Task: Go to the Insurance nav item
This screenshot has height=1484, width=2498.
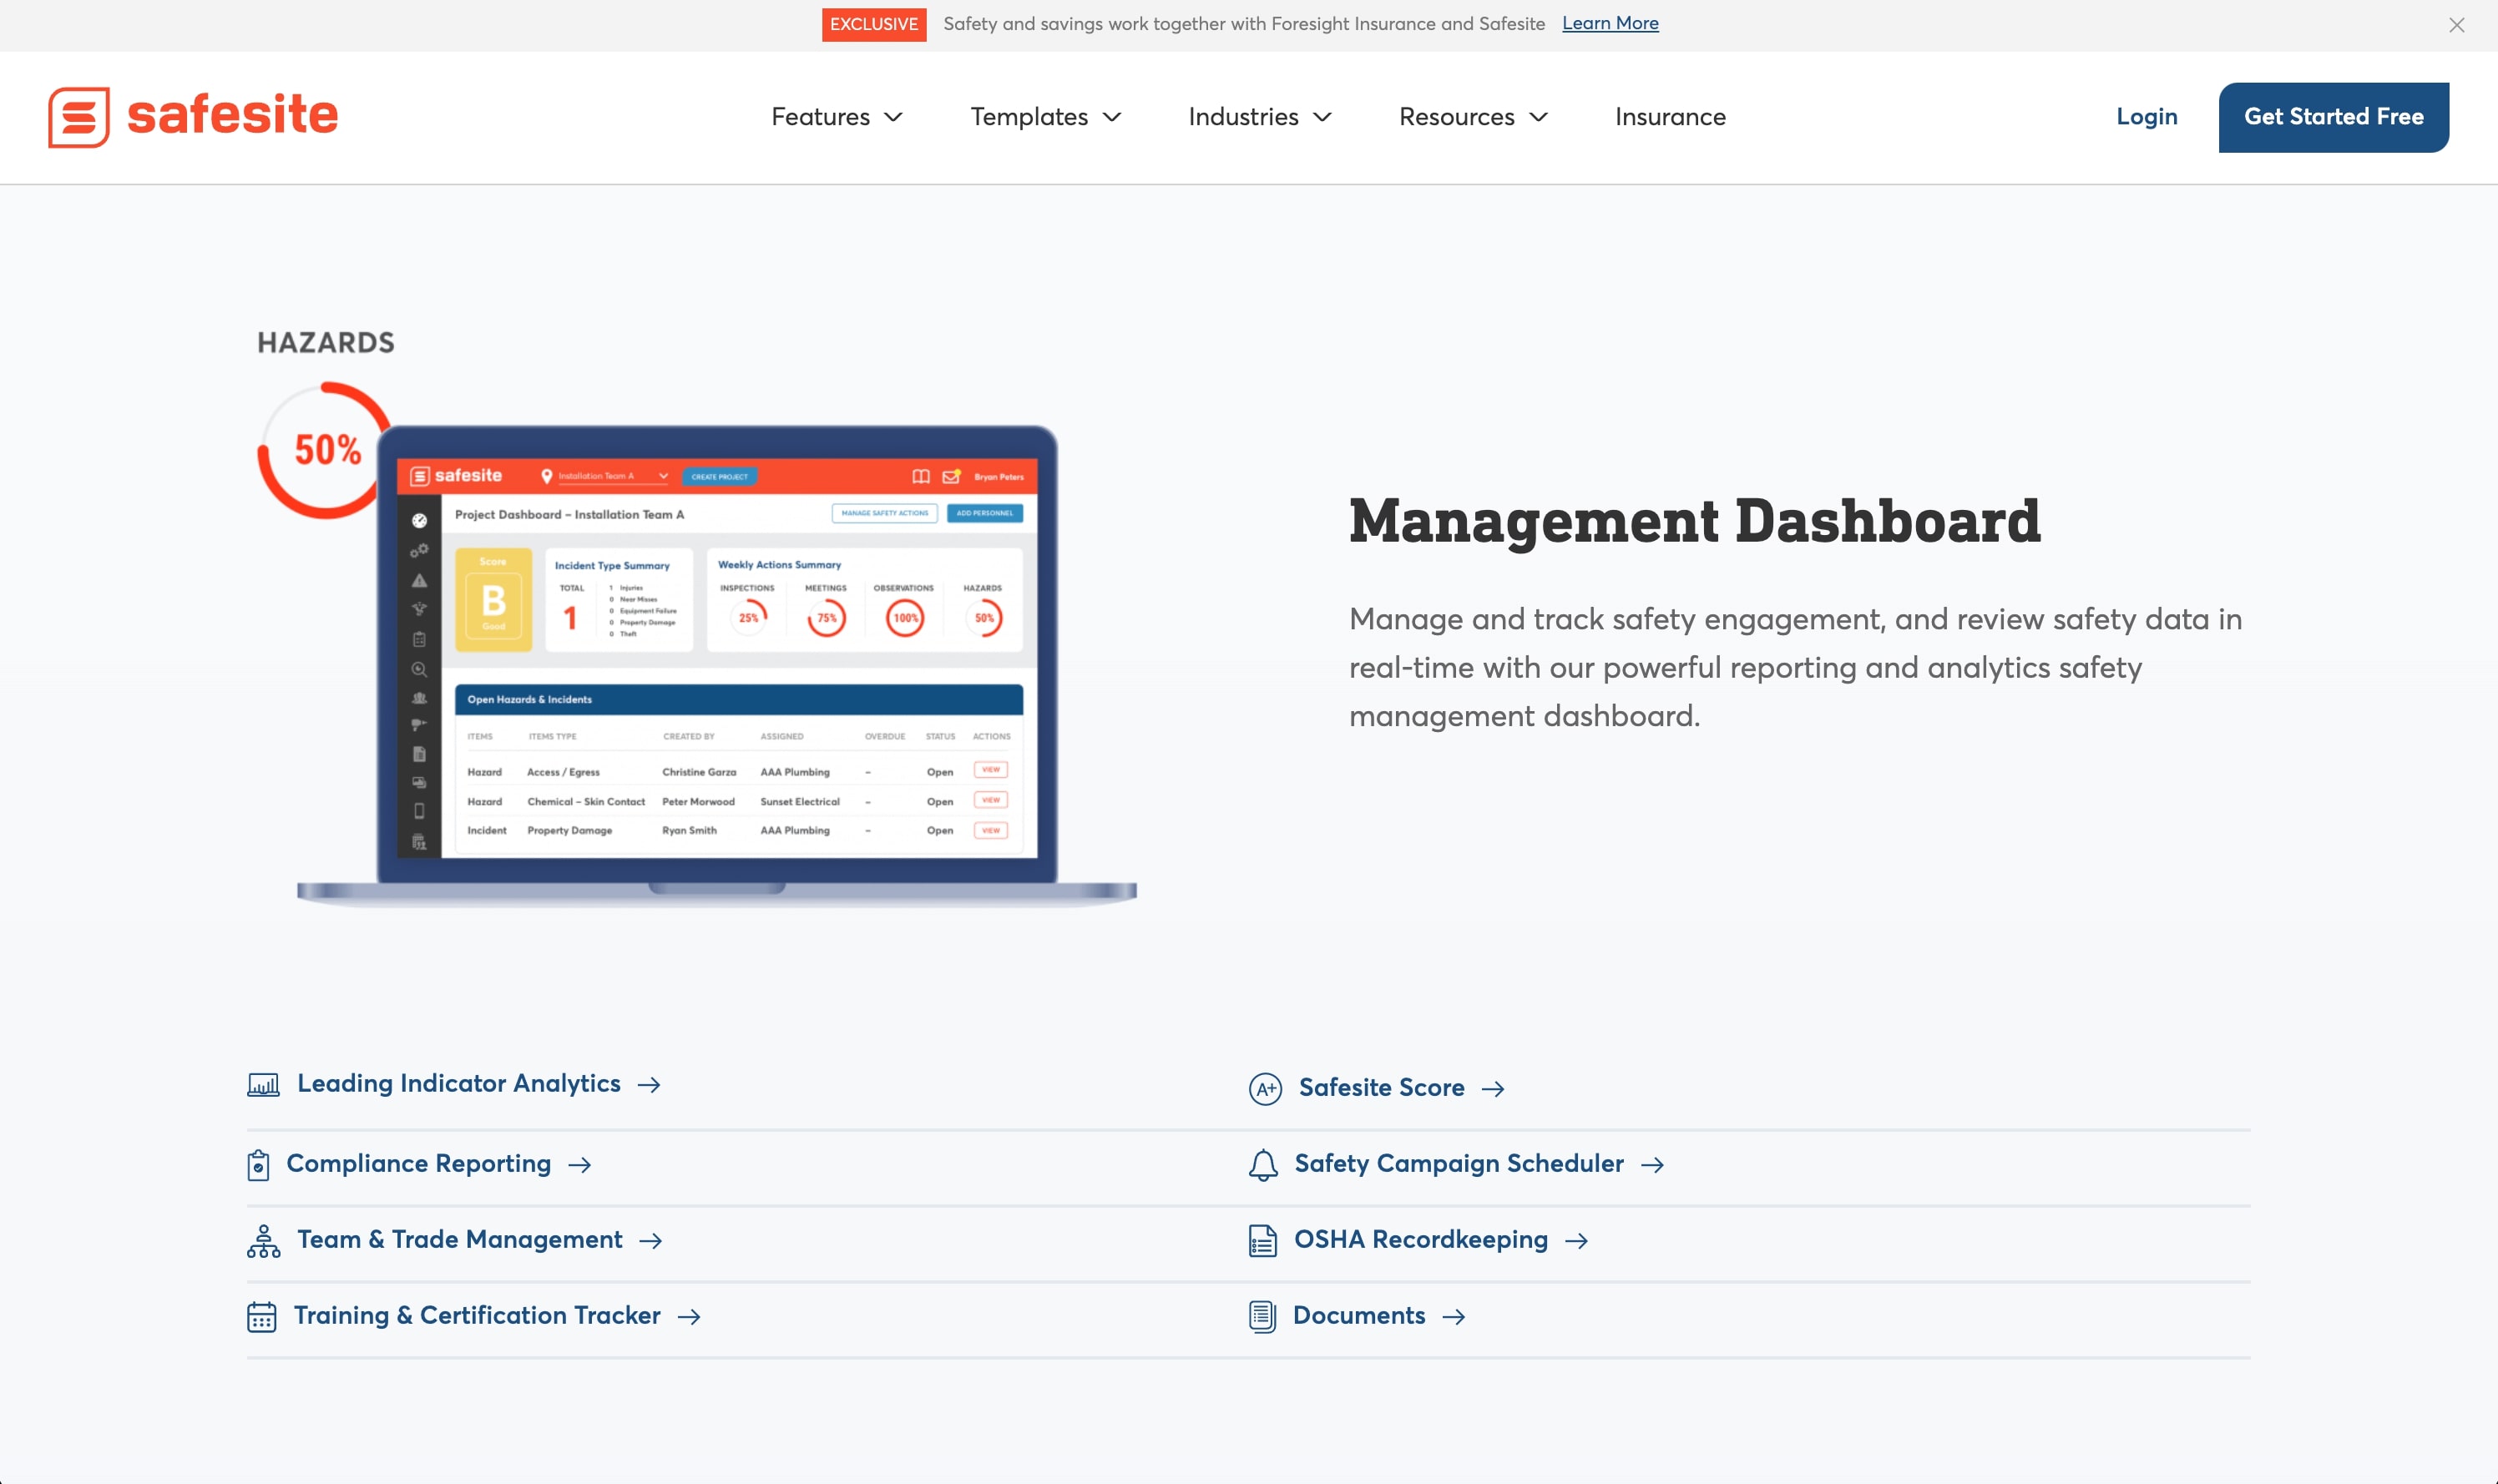Action: click(x=1670, y=117)
